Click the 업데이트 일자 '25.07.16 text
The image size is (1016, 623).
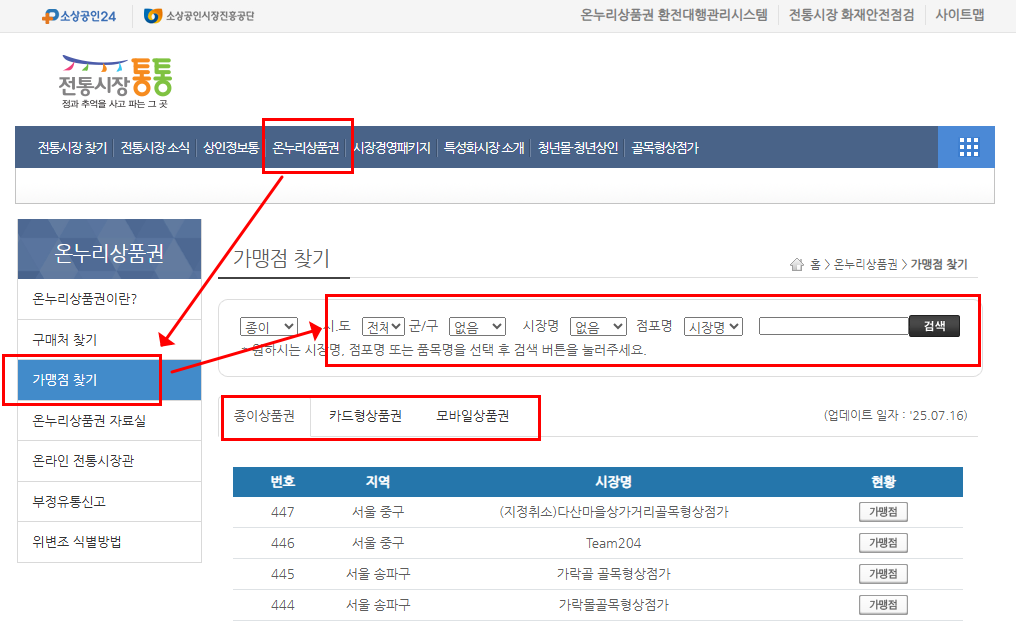[x=895, y=416]
